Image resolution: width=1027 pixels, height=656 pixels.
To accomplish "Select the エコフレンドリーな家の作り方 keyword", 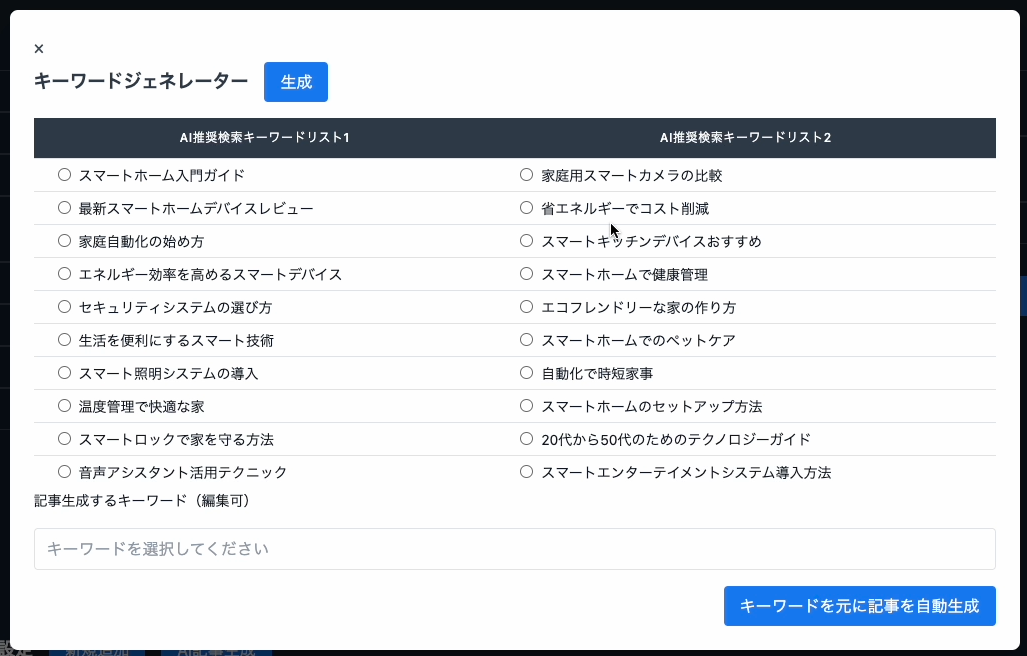I will coord(526,306).
